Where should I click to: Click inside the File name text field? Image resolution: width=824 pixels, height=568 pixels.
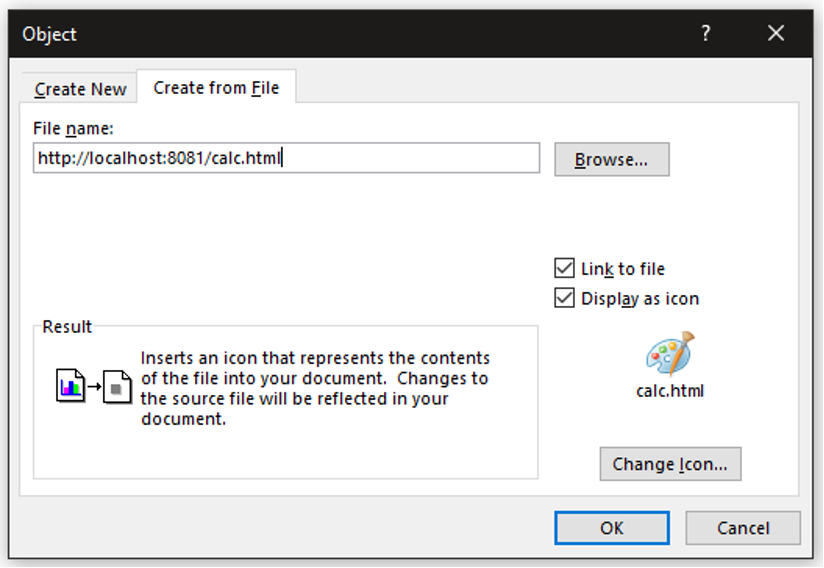[x=285, y=158]
